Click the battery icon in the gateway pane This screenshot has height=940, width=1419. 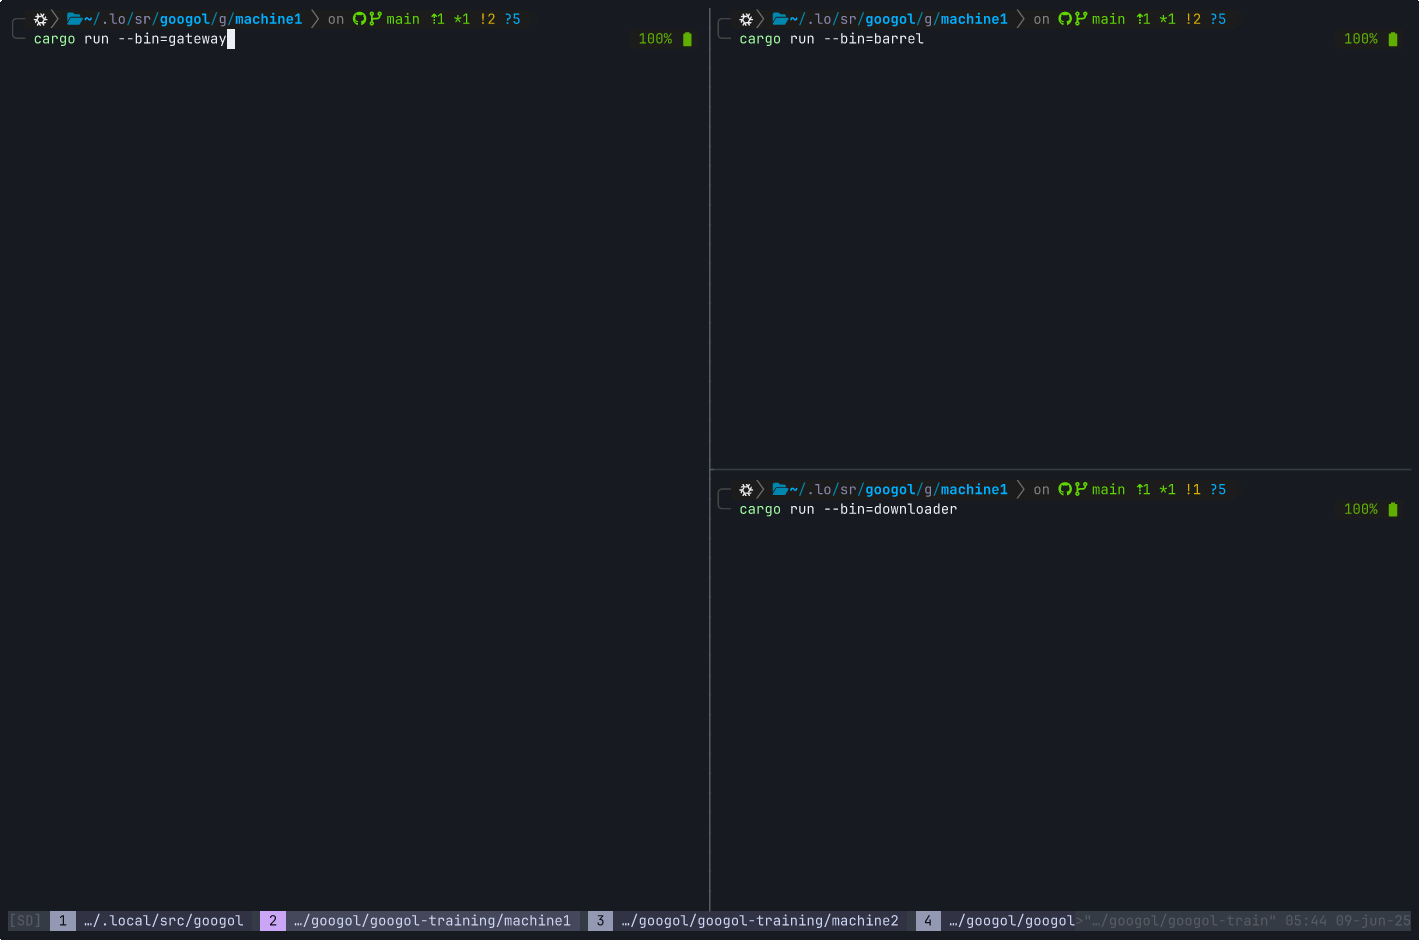[687, 39]
